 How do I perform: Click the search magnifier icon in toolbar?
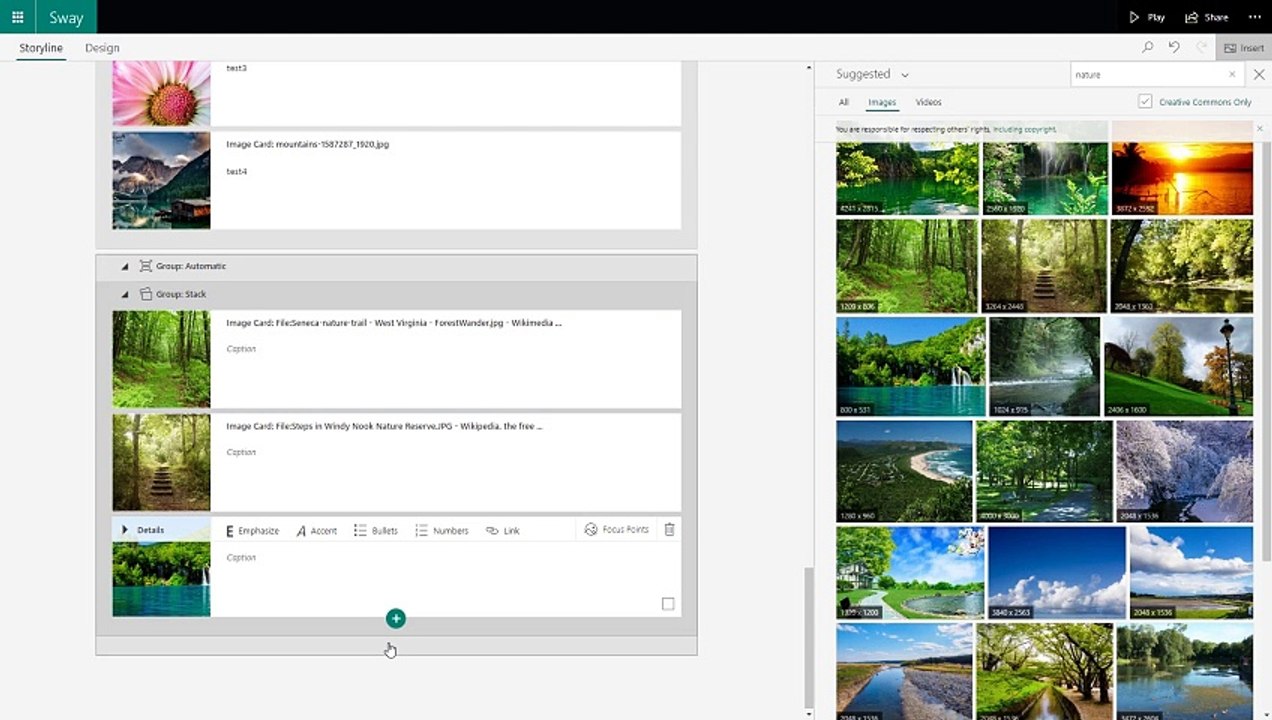click(x=1147, y=47)
